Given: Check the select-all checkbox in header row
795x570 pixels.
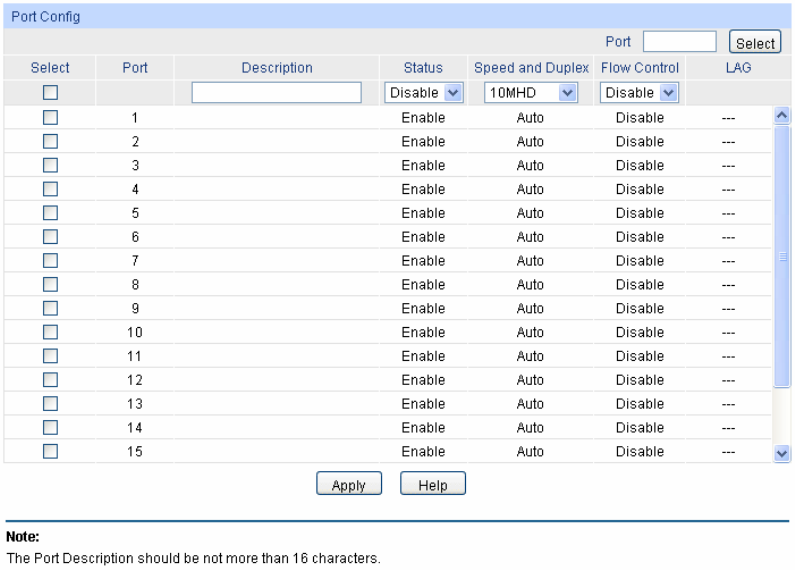Looking at the screenshot, I should pyautogui.click(x=50, y=93).
